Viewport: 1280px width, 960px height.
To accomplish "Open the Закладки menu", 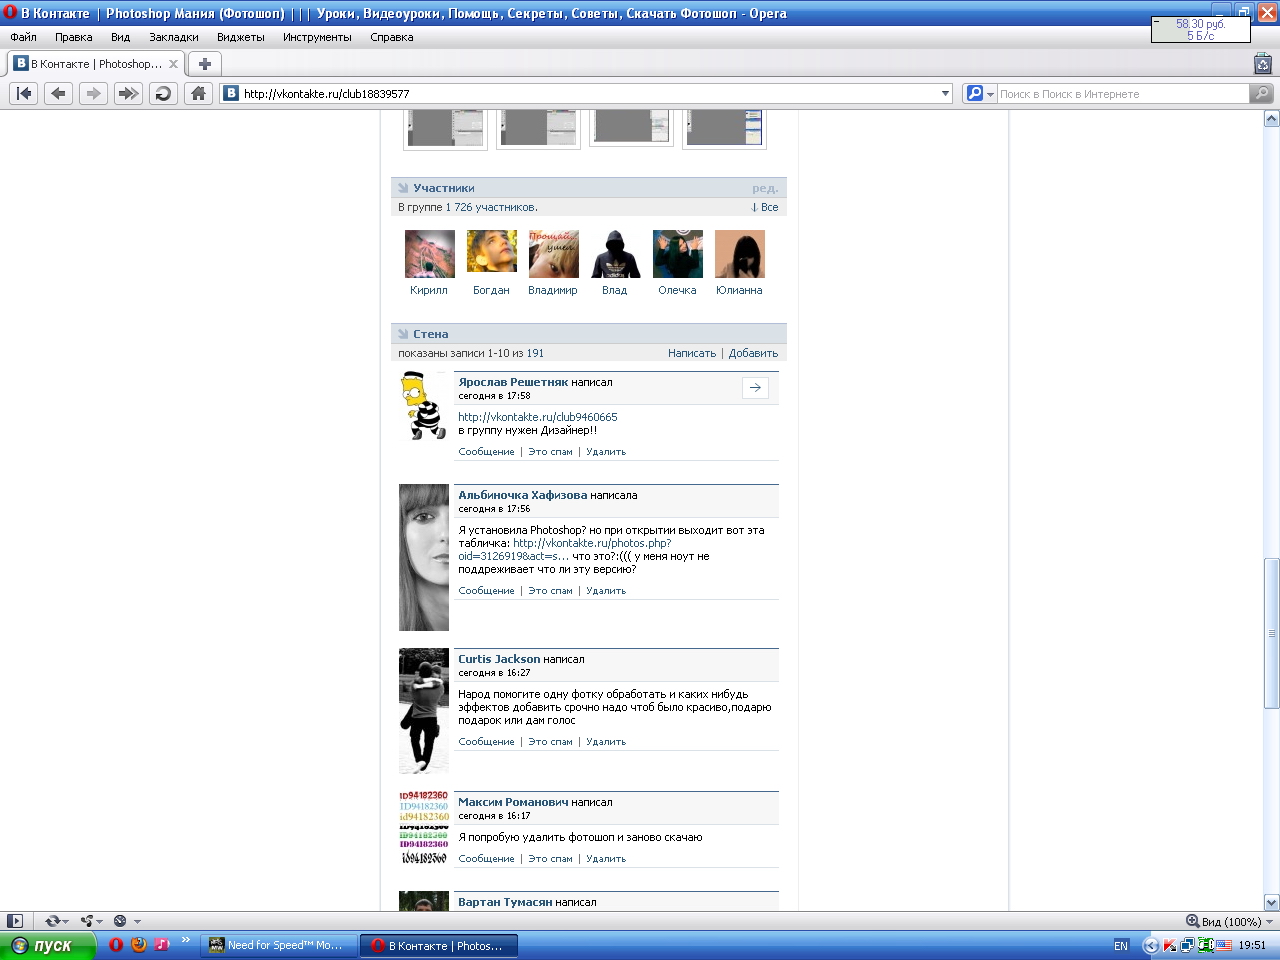I will pos(174,37).
